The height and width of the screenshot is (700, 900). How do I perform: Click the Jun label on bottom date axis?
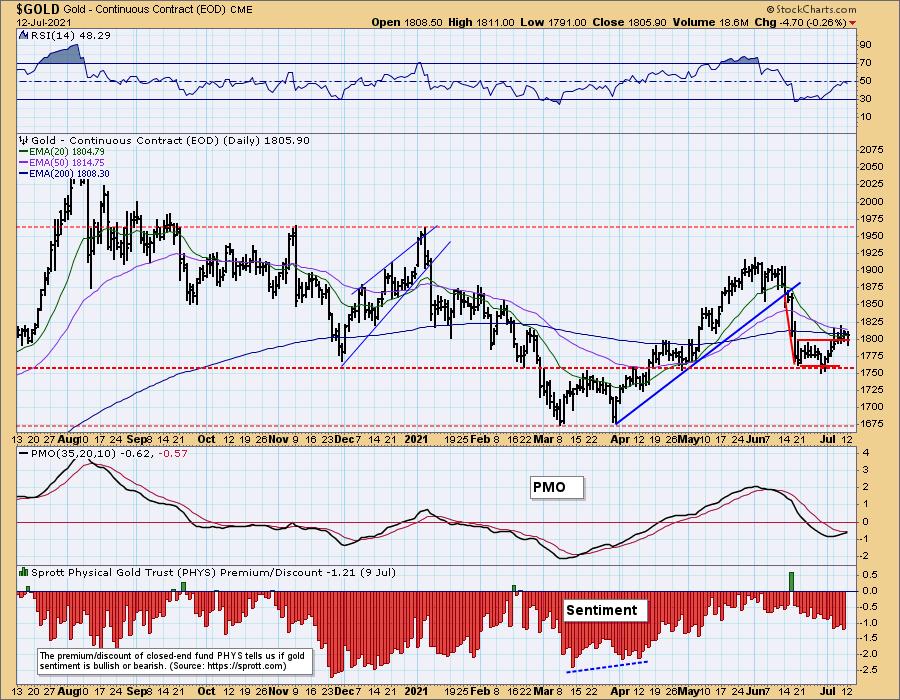click(x=757, y=691)
